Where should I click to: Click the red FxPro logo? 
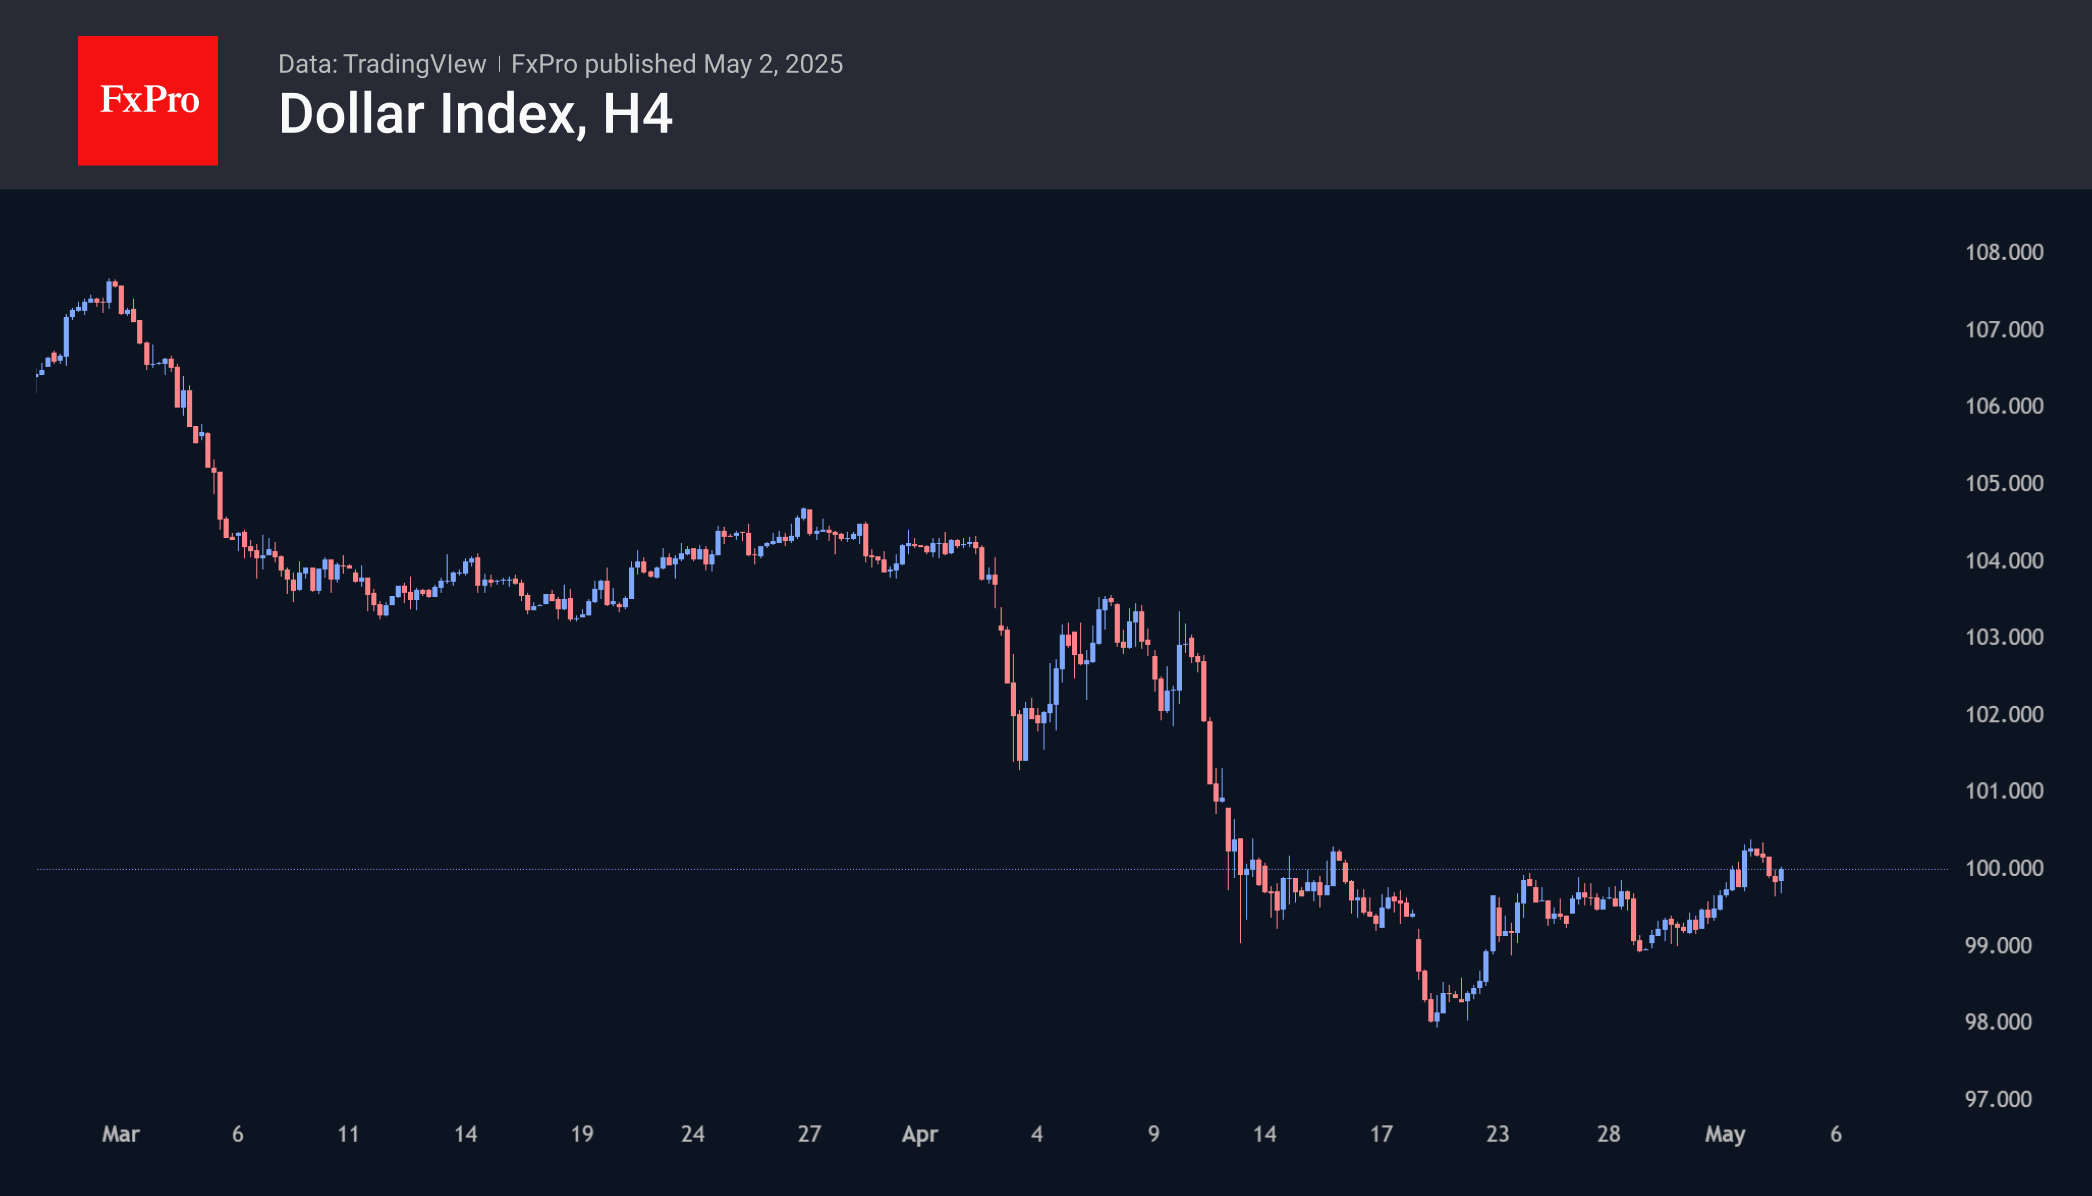pos(148,101)
